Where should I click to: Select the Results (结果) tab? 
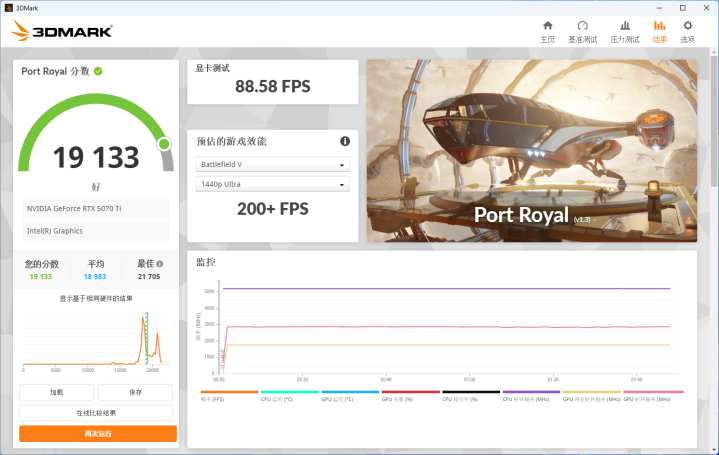point(659,31)
